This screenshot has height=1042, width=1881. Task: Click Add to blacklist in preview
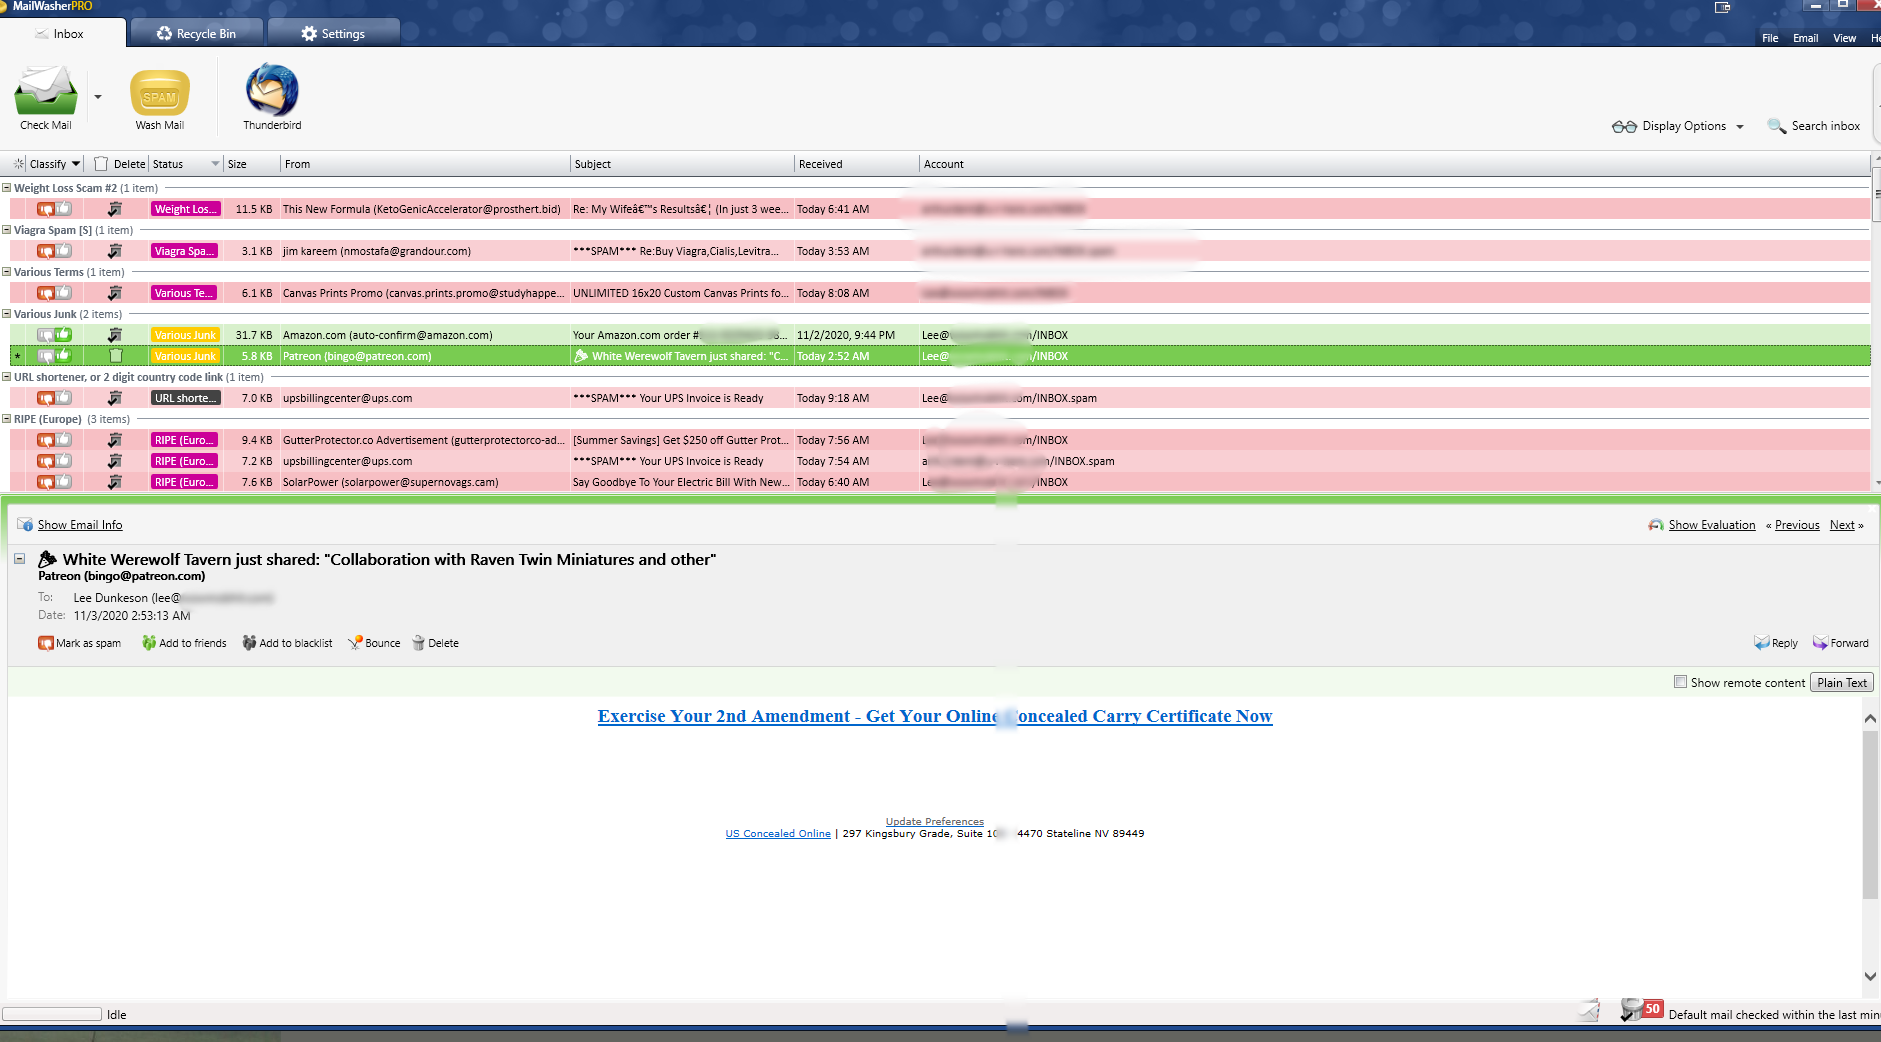coord(287,643)
